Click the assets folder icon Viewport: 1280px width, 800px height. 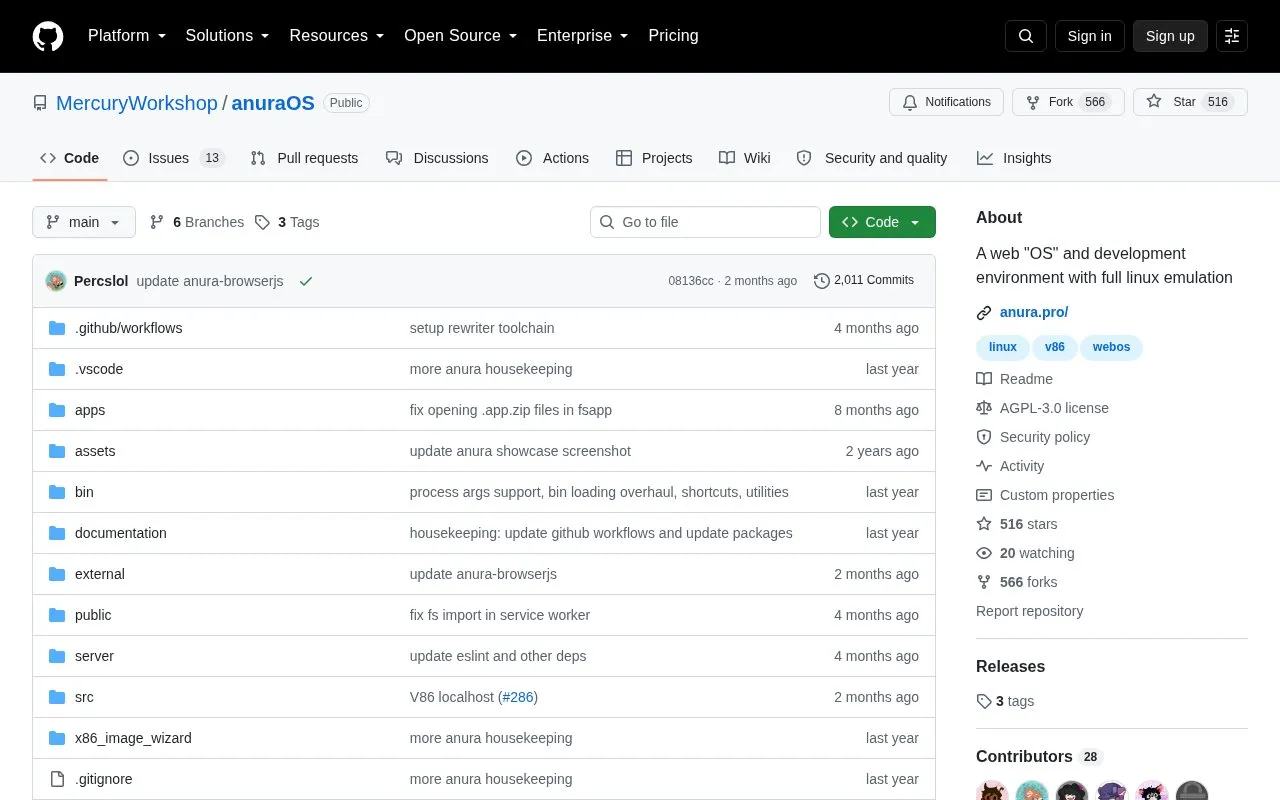coord(57,451)
